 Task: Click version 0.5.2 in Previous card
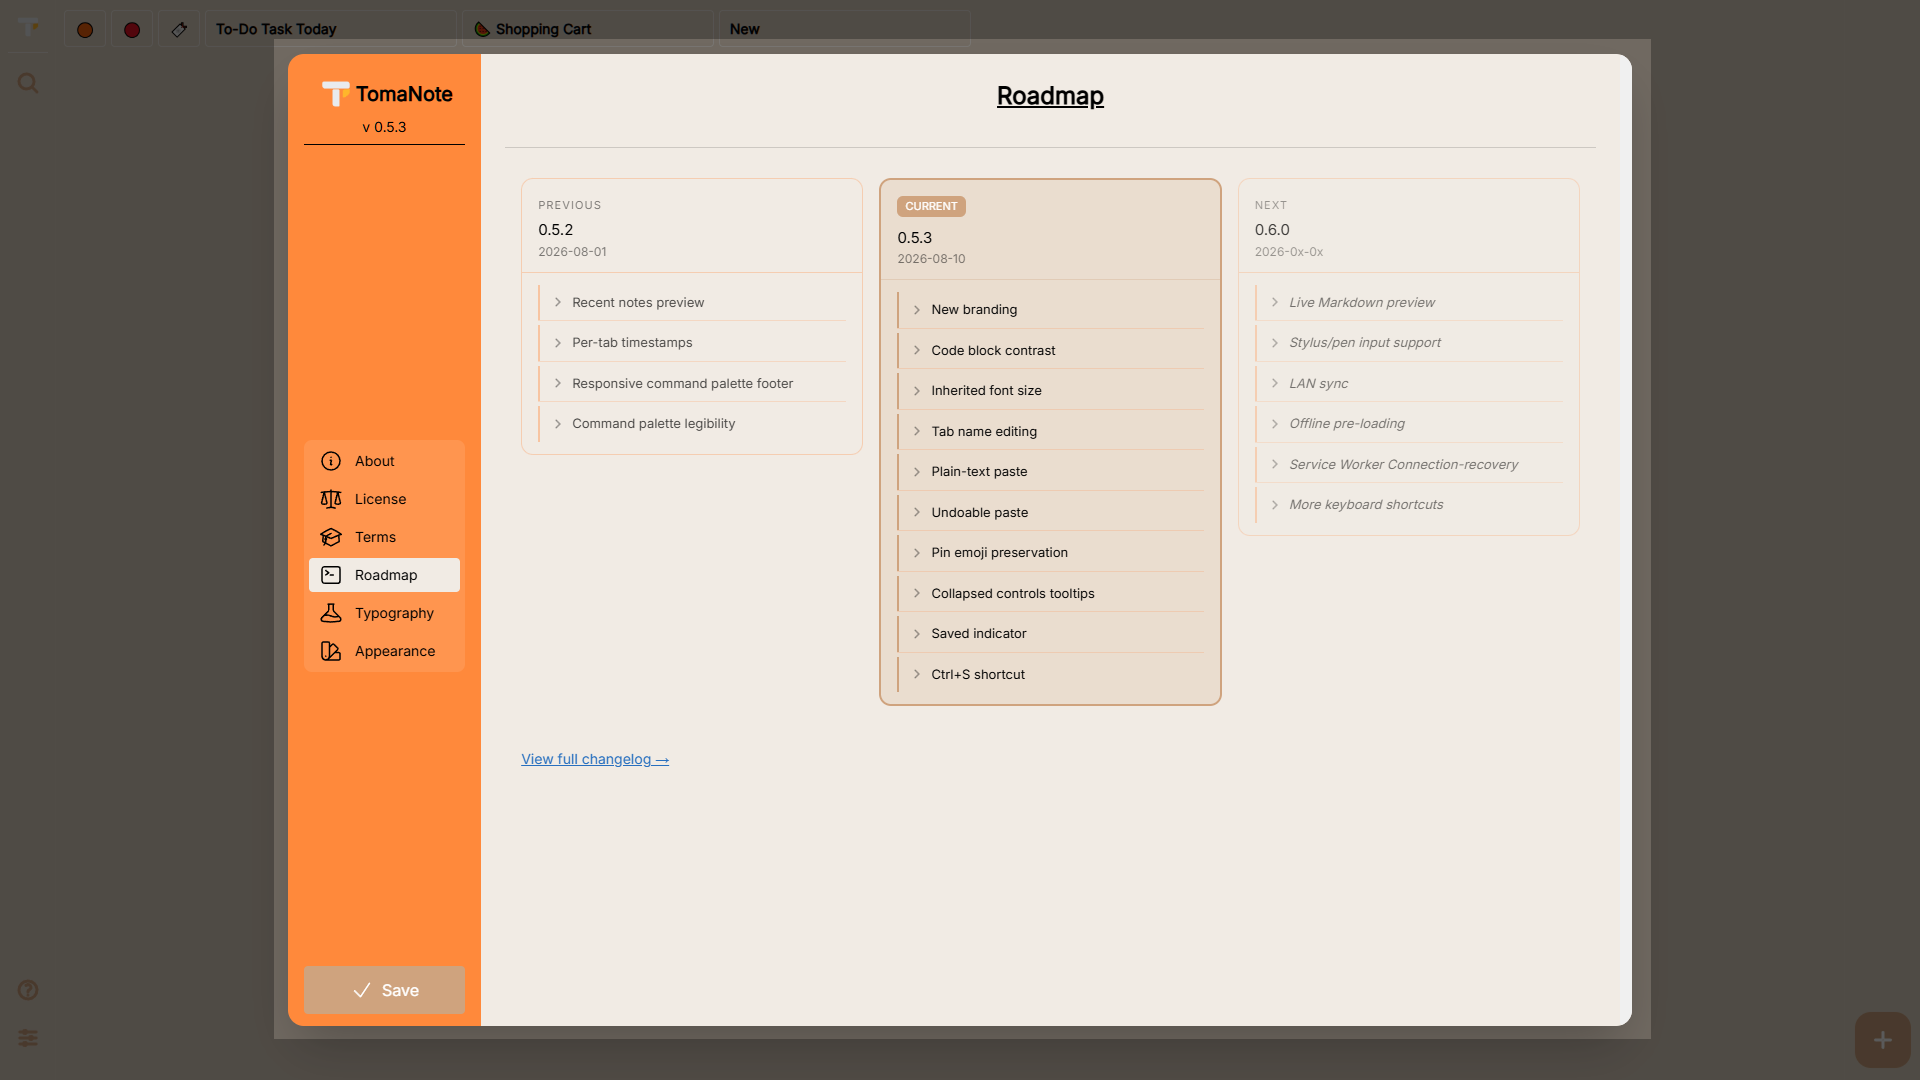(556, 230)
